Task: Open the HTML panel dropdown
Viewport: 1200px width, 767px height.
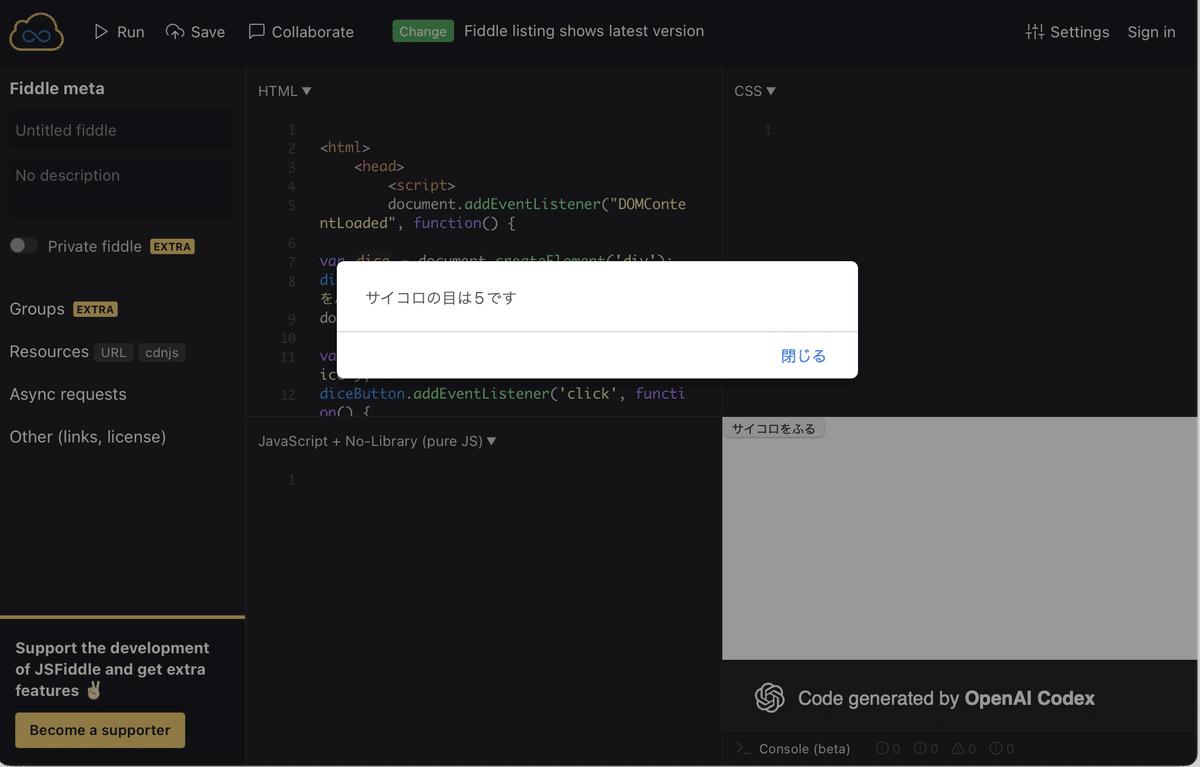Action: 283,90
